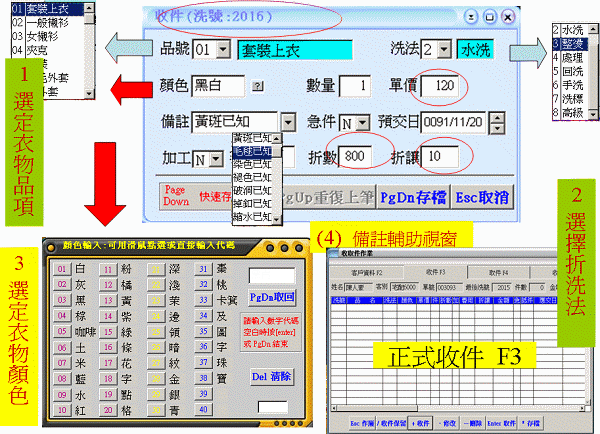The height and width of the screenshot is (434, 600).
Task: Open the 備註 combo box arrow
Action: (288, 122)
